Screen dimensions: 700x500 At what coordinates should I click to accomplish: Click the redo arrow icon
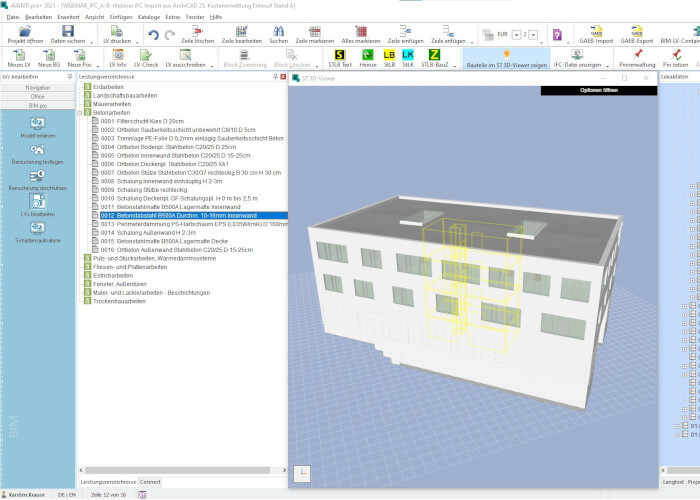170,35
